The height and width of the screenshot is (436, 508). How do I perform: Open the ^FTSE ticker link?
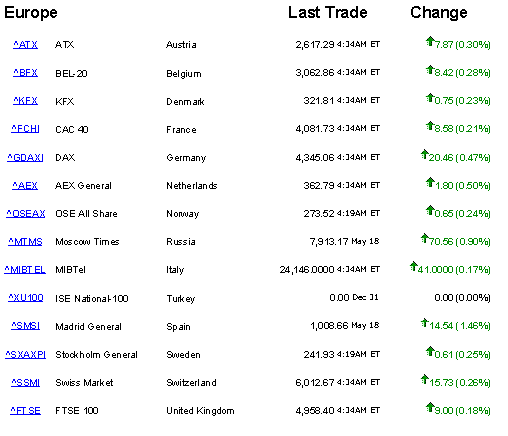click(x=25, y=411)
